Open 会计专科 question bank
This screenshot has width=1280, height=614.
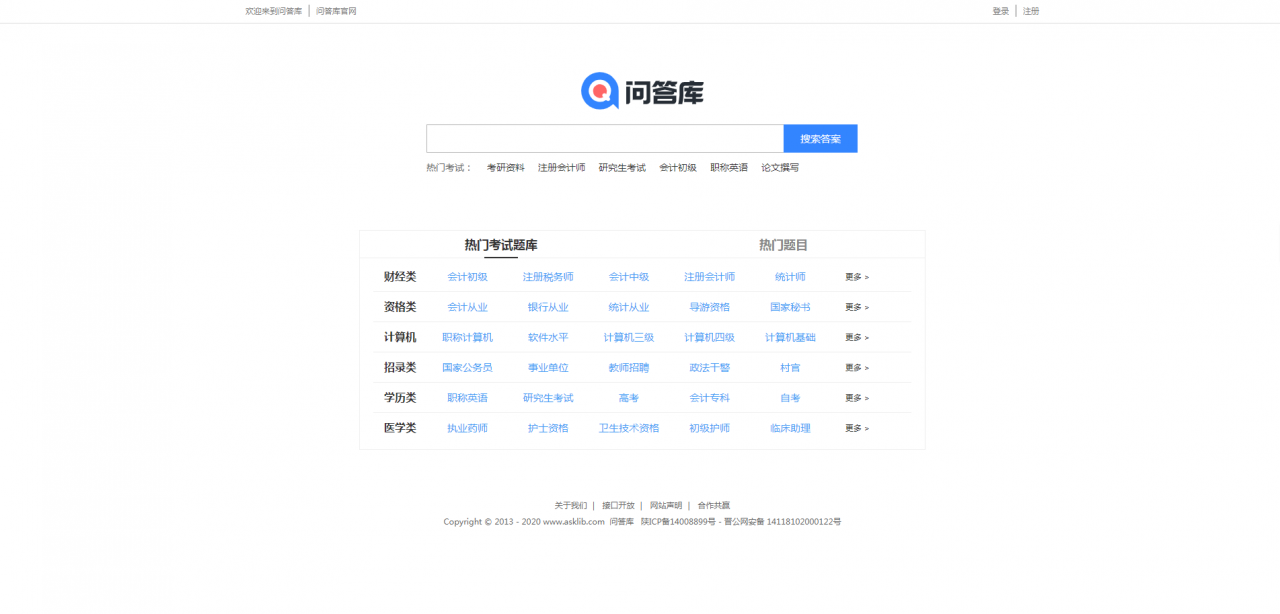tap(709, 398)
